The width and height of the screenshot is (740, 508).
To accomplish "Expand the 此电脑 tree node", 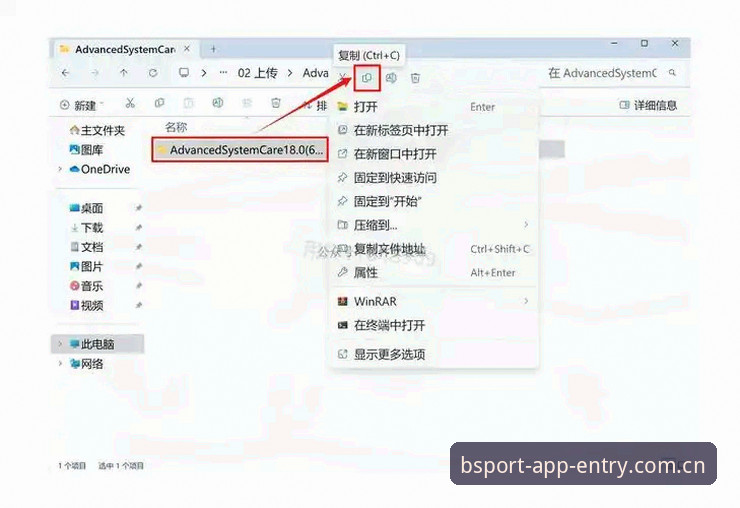I will [x=60, y=344].
